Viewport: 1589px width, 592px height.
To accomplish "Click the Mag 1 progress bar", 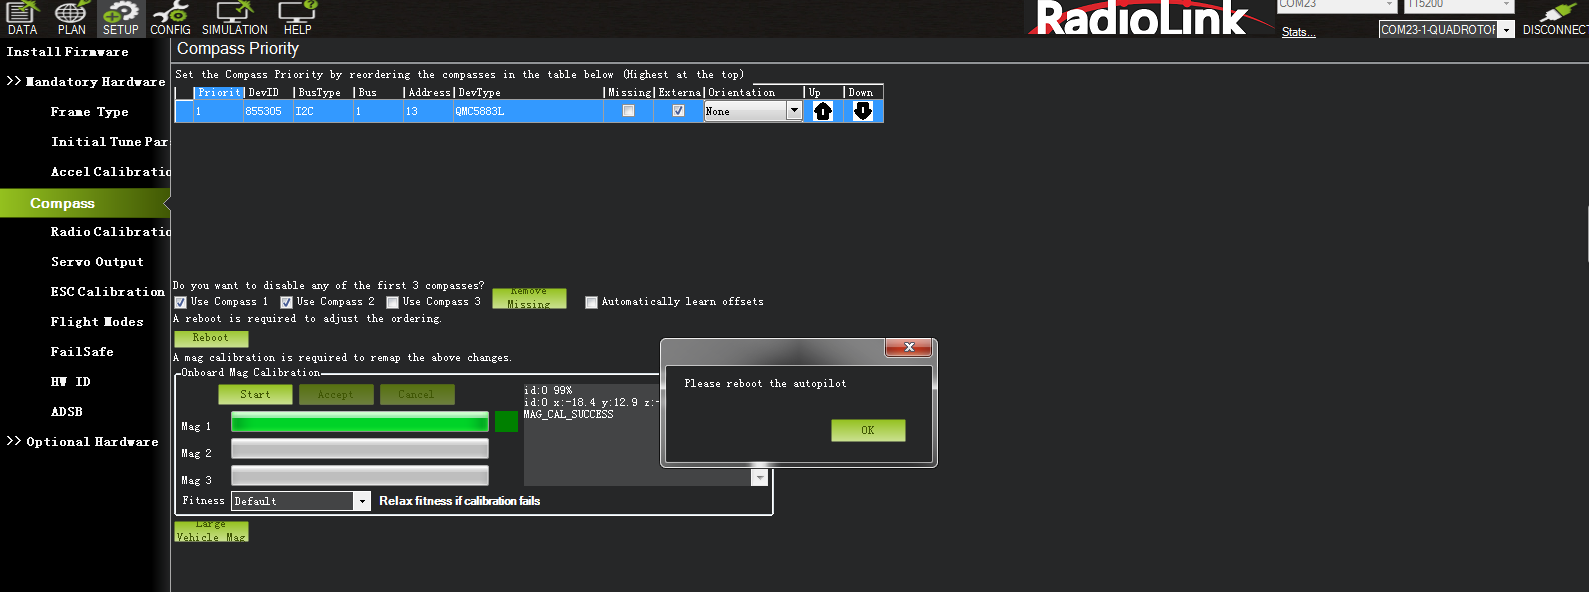I will tap(360, 422).
